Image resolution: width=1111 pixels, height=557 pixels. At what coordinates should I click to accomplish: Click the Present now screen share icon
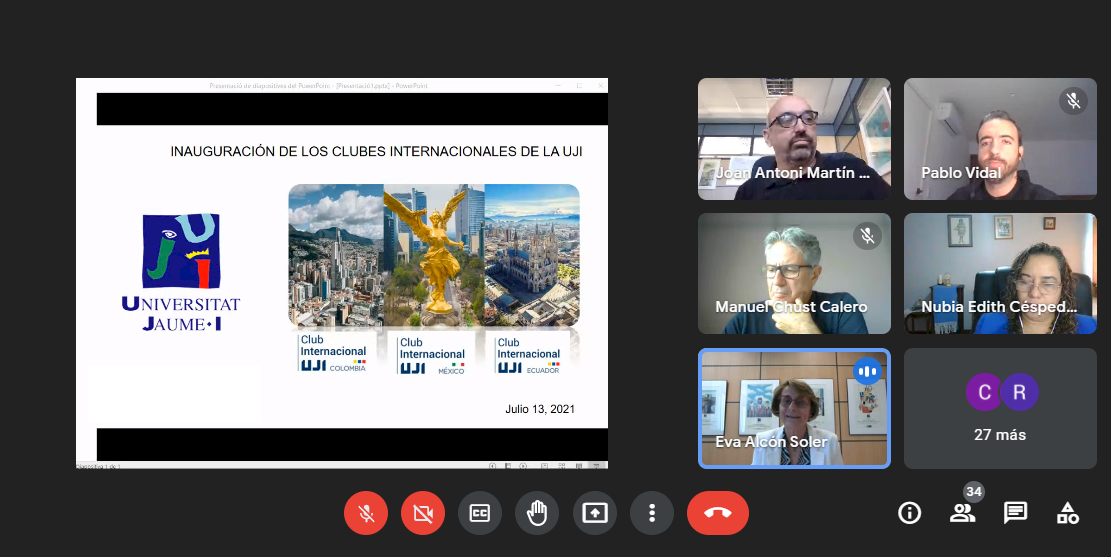pyautogui.click(x=595, y=513)
